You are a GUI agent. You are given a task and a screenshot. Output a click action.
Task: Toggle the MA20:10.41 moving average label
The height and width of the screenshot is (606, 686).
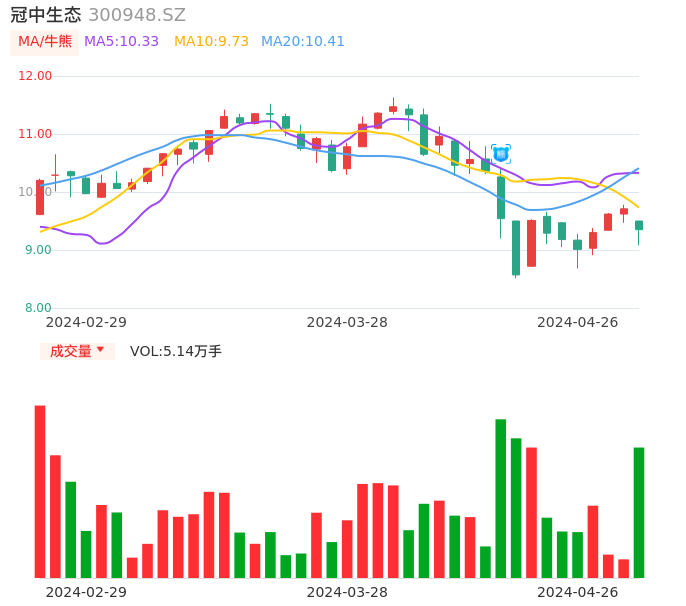tap(303, 42)
